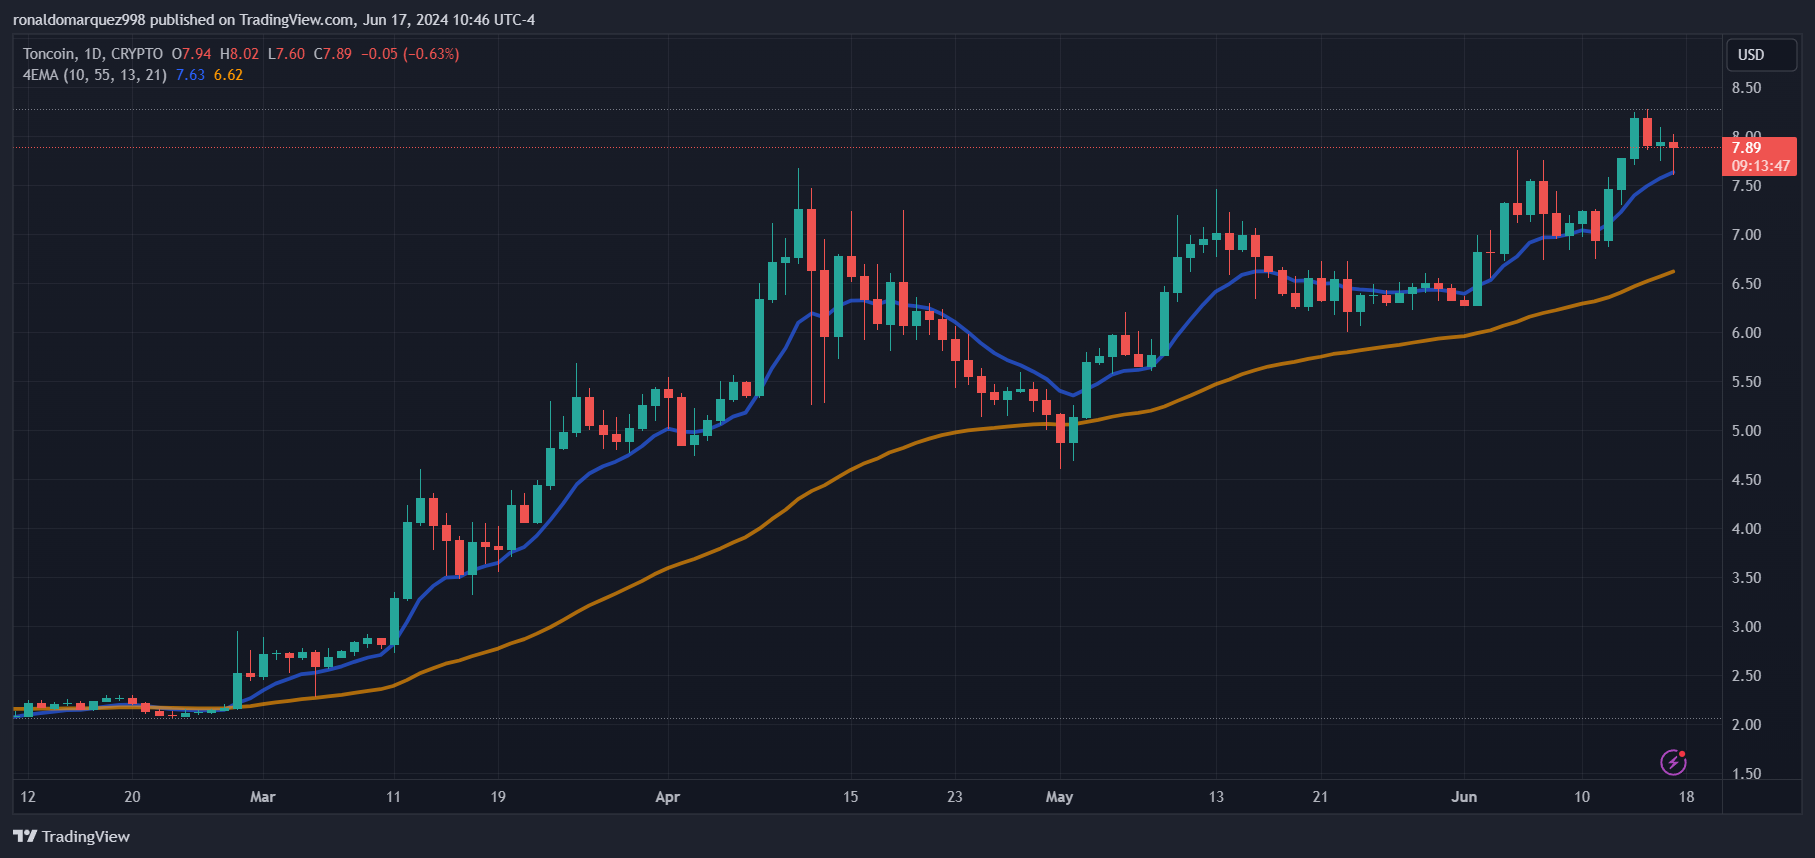Click the 15 date label on time axis
Image resolution: width=1815 pixels, height=858 pixels.
point(850,797)
